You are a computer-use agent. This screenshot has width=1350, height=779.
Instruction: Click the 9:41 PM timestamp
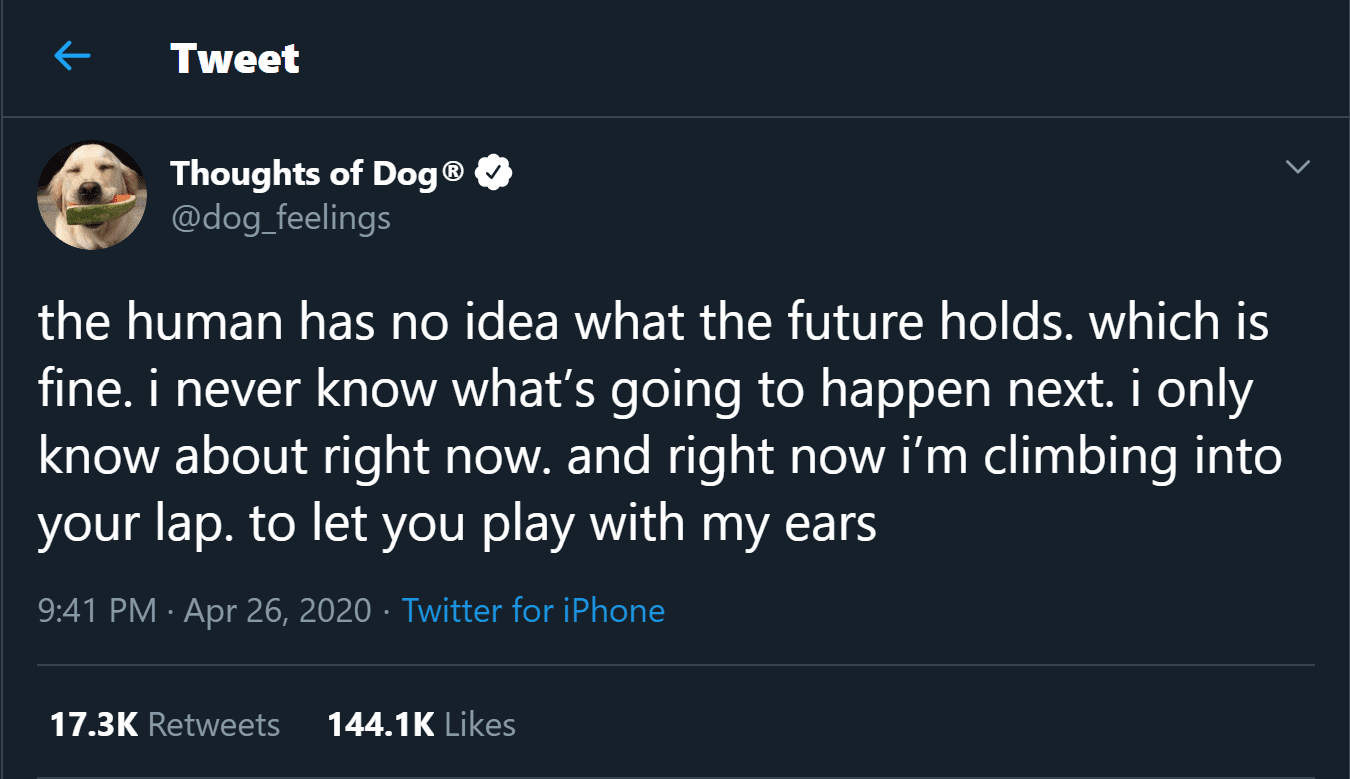click(x=97, y=610)
